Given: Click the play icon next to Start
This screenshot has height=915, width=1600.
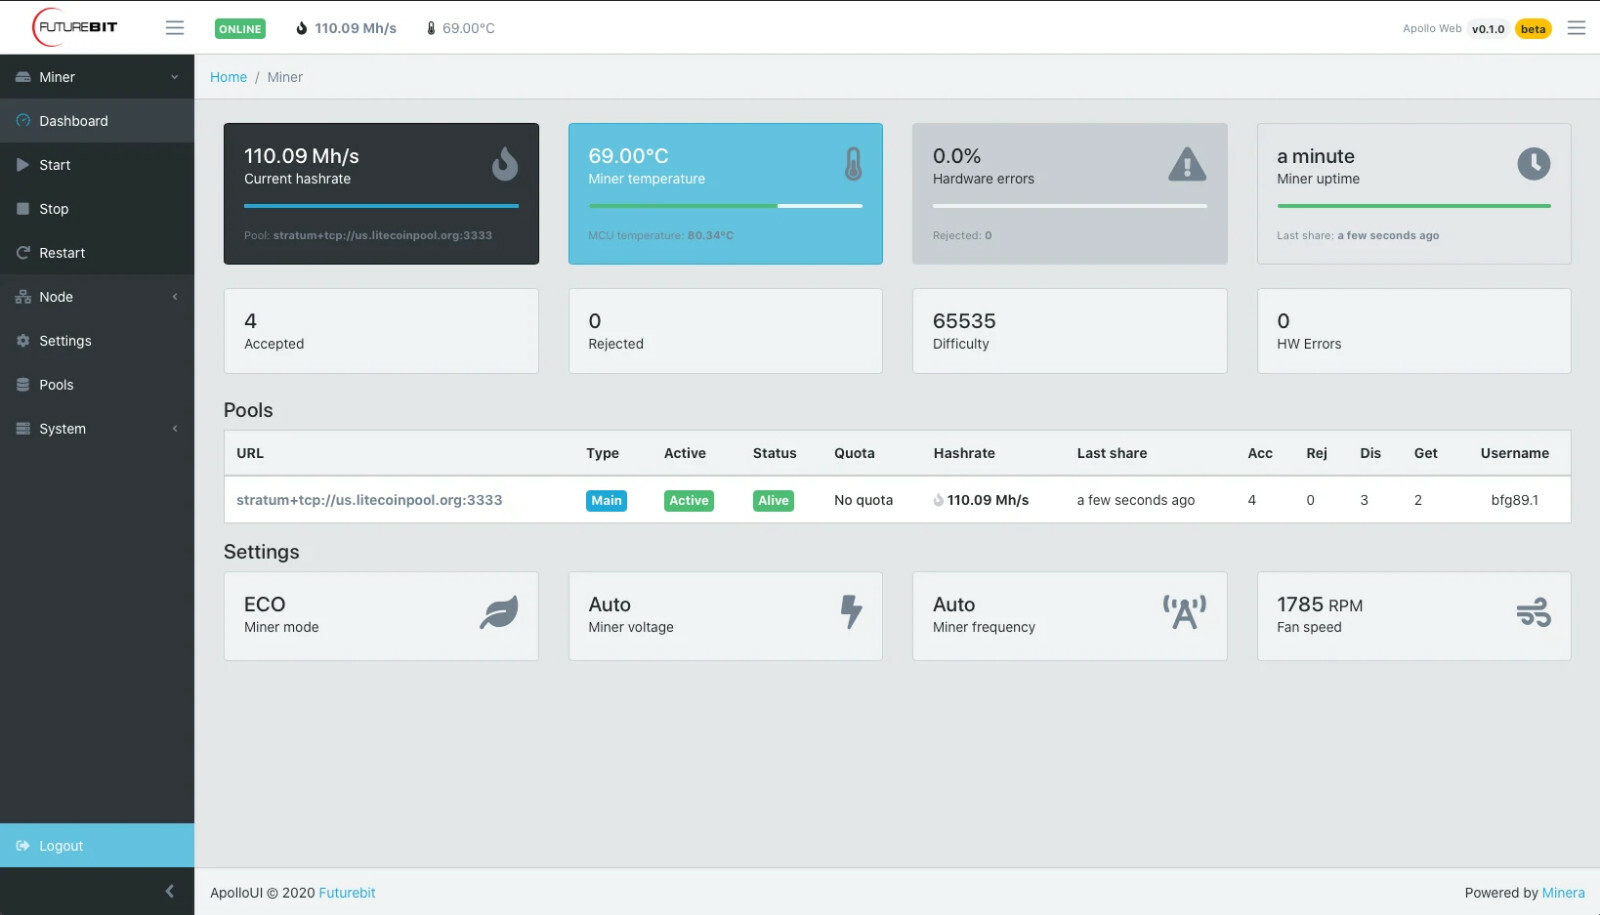Looking at the screenshot, I should pyautogui.click(x=23, y=165).
